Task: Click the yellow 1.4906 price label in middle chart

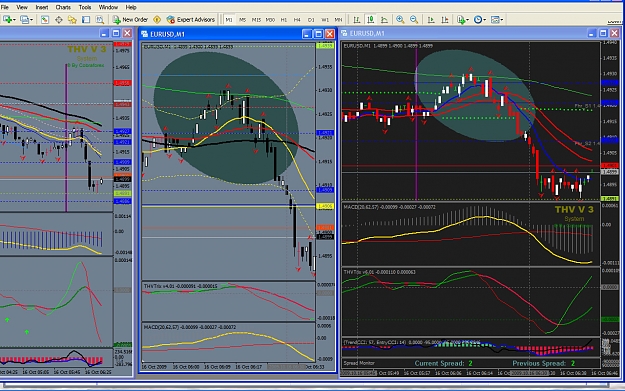Action: click(325, 206)
